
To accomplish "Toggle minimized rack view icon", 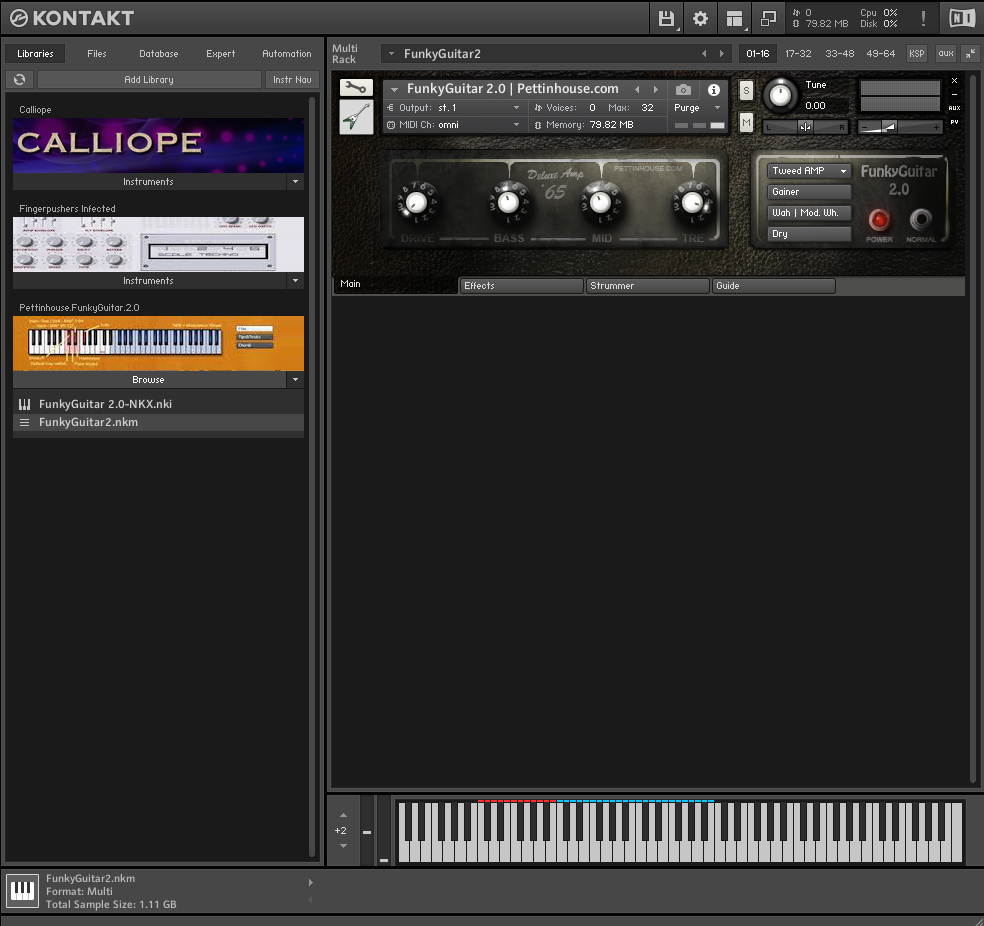I will tap(768, 18).
